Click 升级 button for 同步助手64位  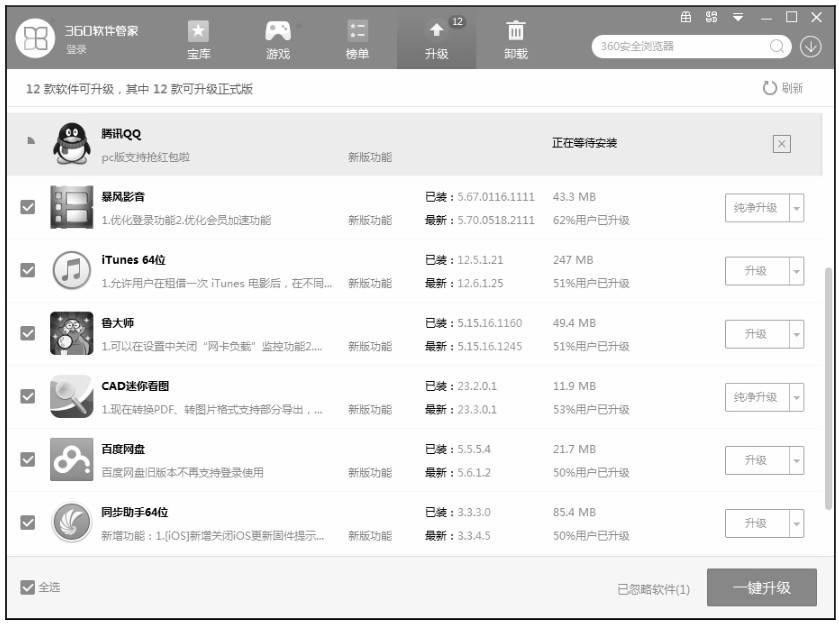757,523
